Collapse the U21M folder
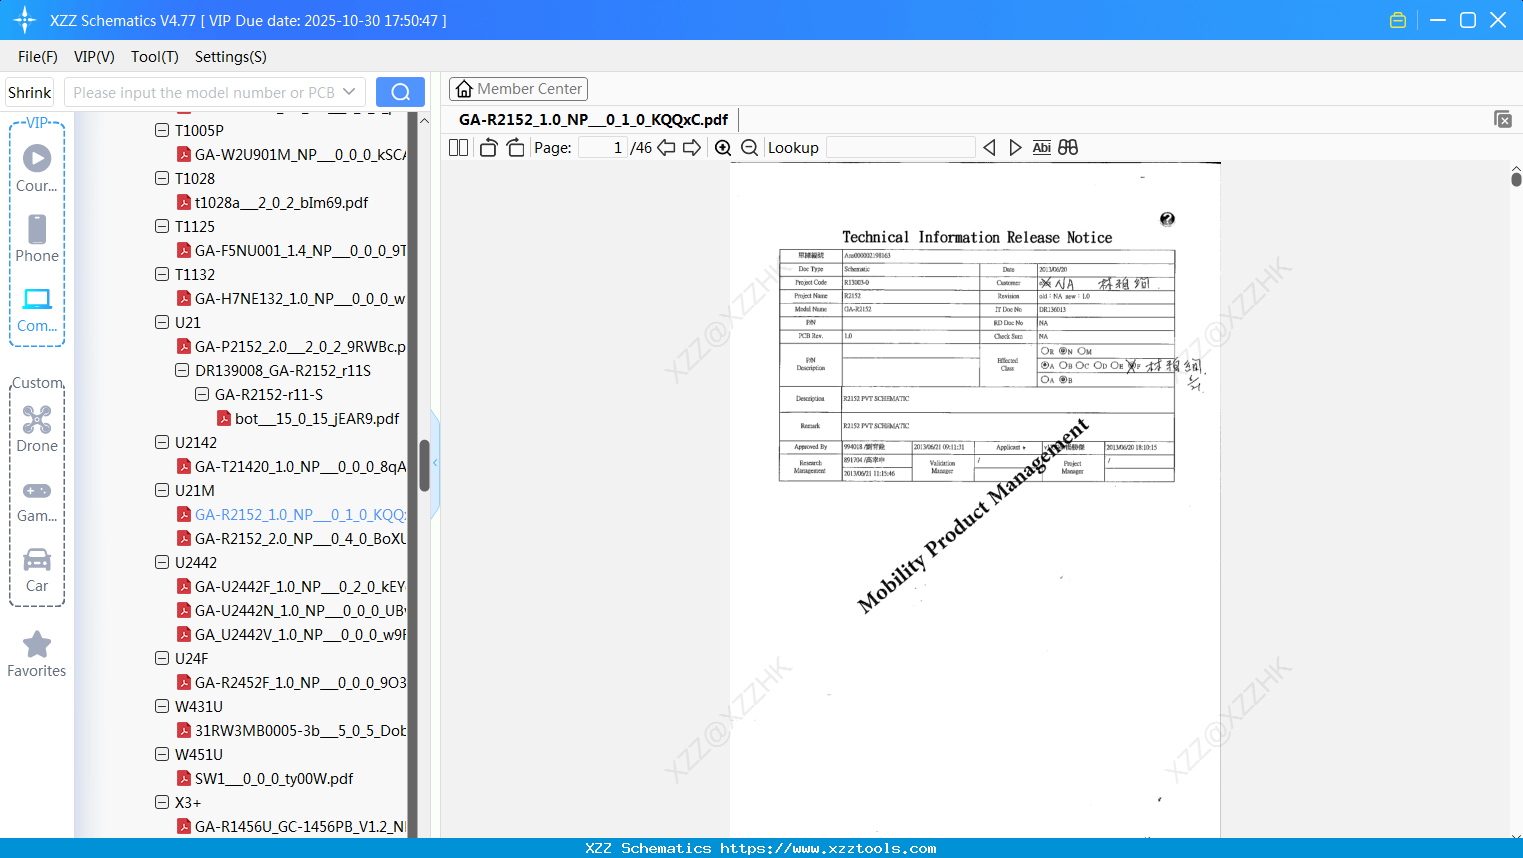1523x858 pixels. pyautogui.click(x=162, y=490)
